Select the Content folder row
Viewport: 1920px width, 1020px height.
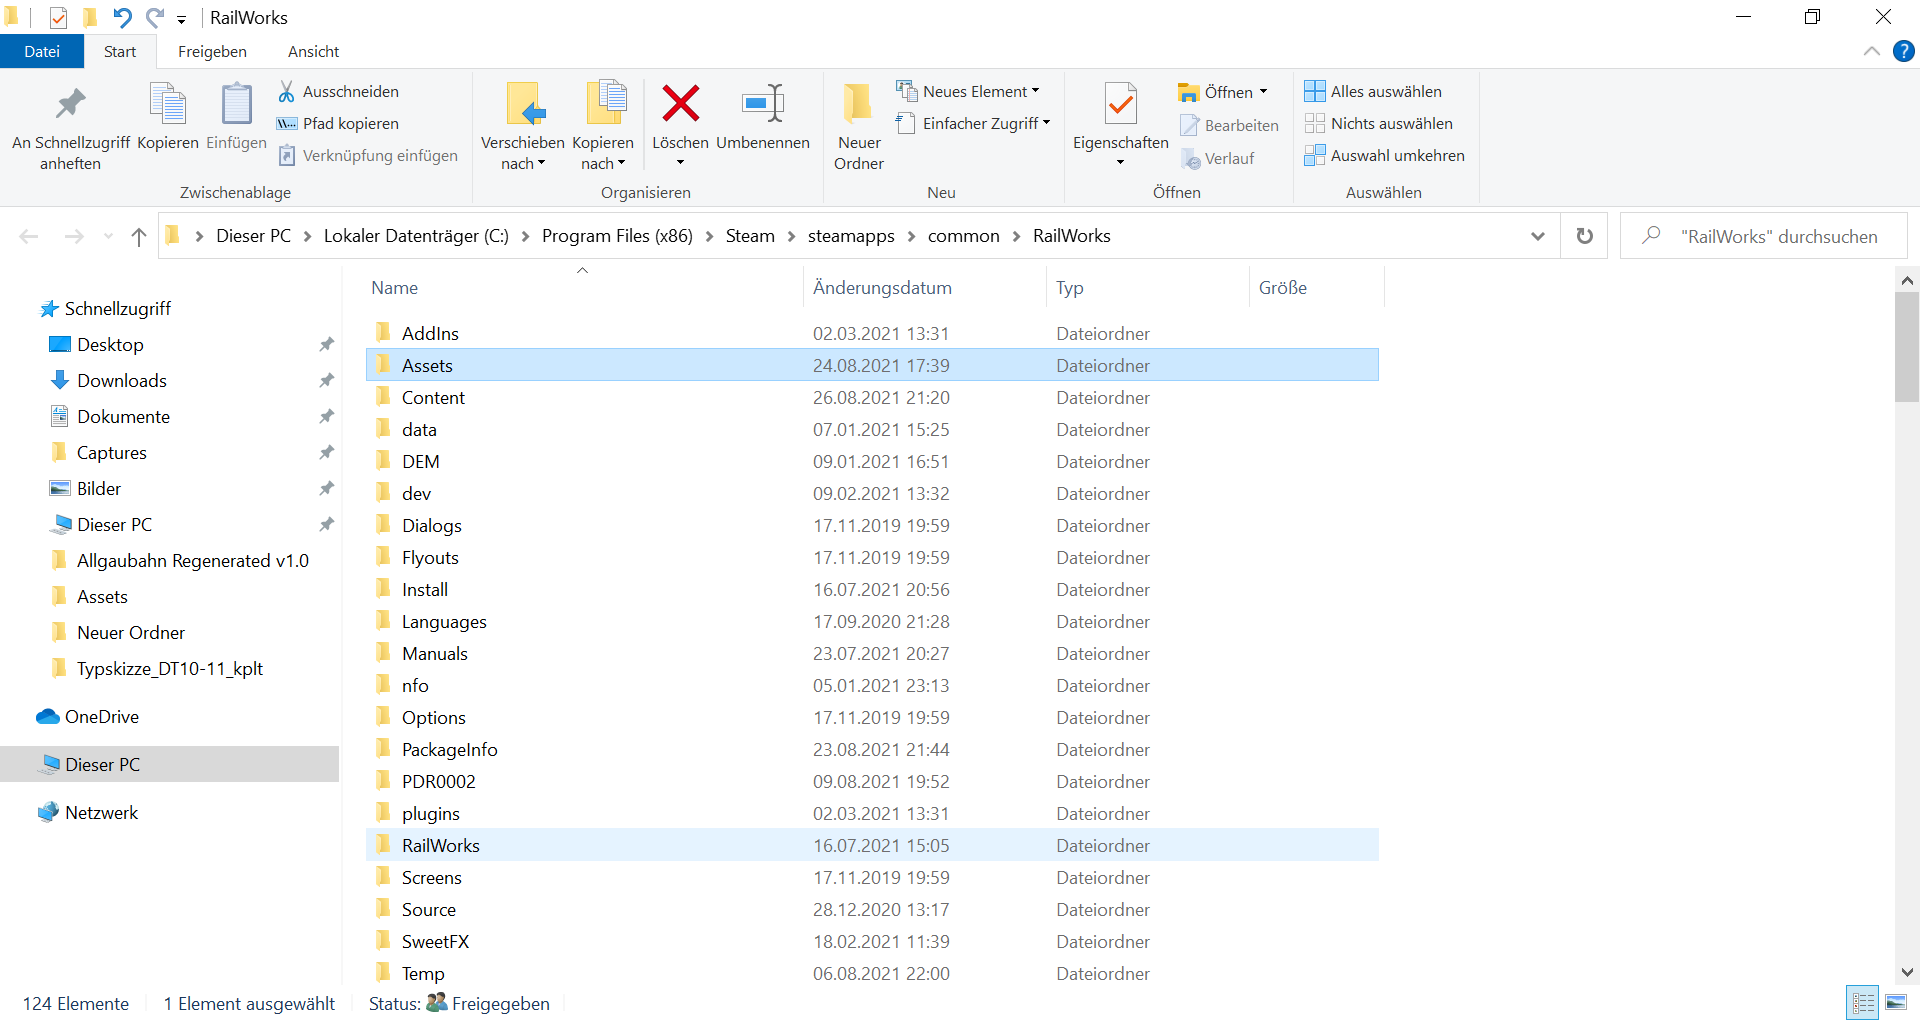(872, 397)
